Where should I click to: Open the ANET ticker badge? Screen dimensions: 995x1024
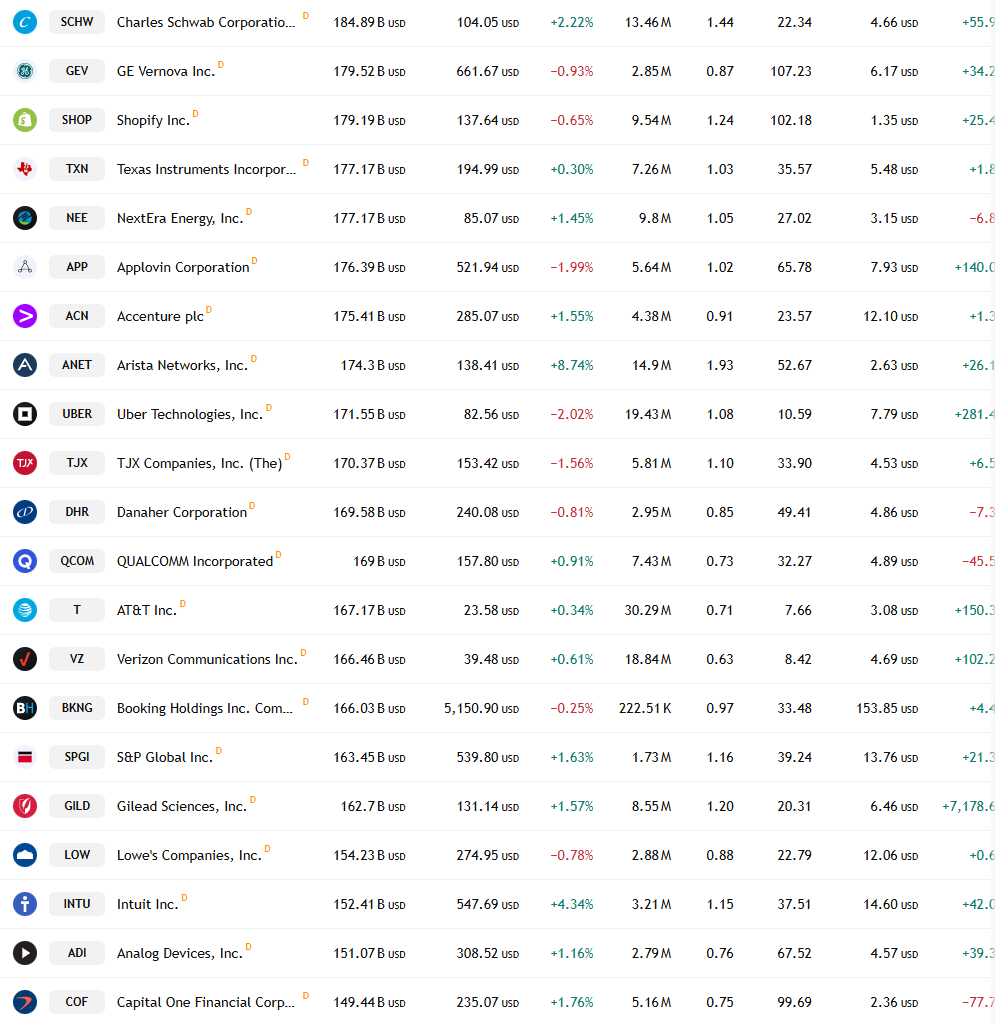(x=77, y=365)
